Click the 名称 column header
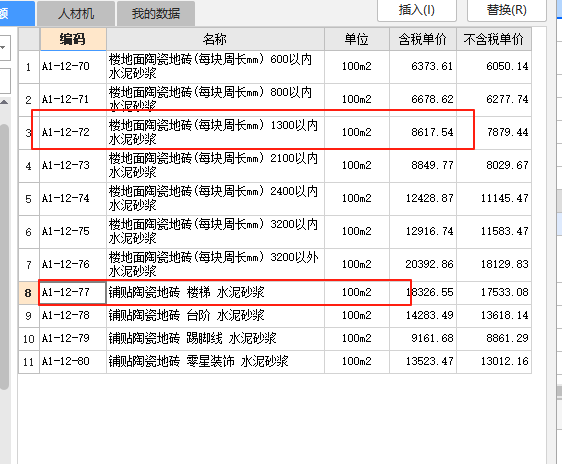This screenshot has width=562, height=464. pos(215,39)
